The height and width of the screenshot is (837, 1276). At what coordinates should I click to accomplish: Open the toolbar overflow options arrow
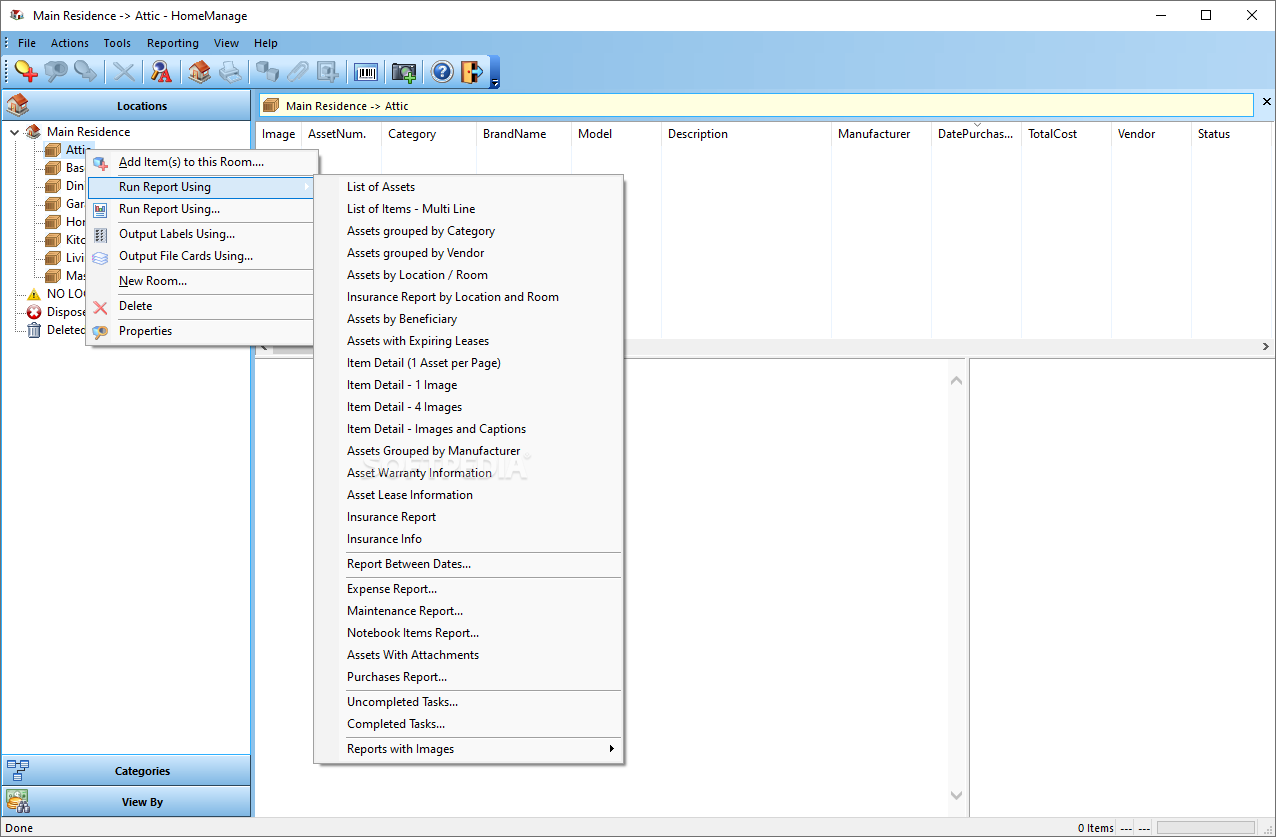pyautogui.click(x=494, y=73)
